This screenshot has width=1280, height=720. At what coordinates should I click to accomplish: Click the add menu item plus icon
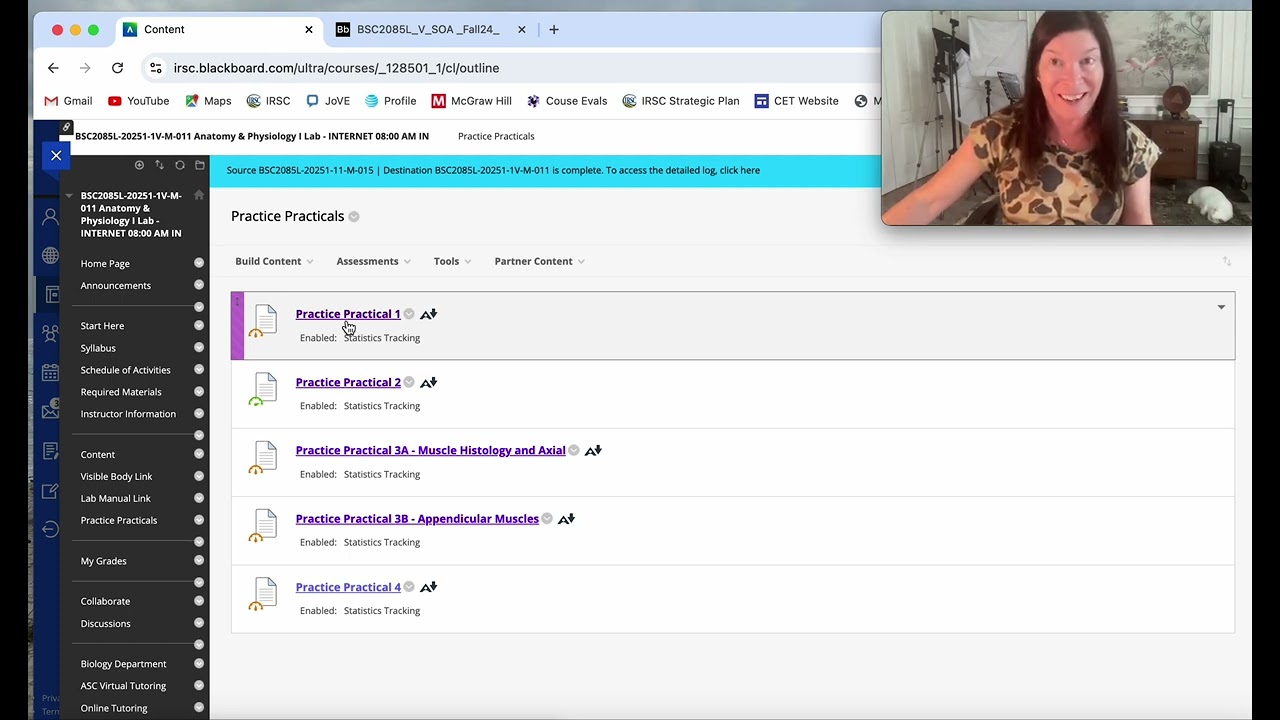[139, 165]
